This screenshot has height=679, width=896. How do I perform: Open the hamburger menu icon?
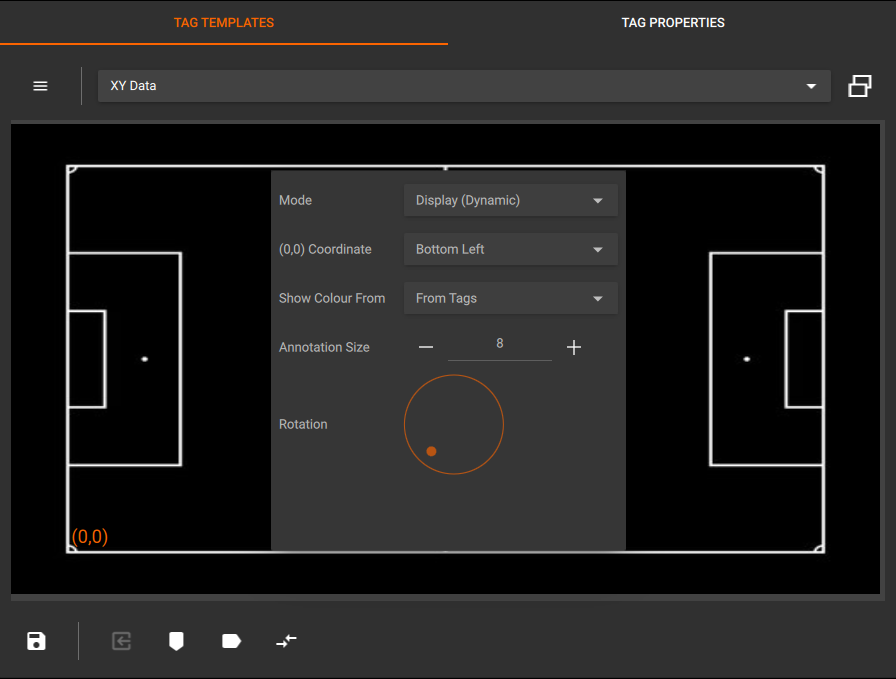point(40,86)
